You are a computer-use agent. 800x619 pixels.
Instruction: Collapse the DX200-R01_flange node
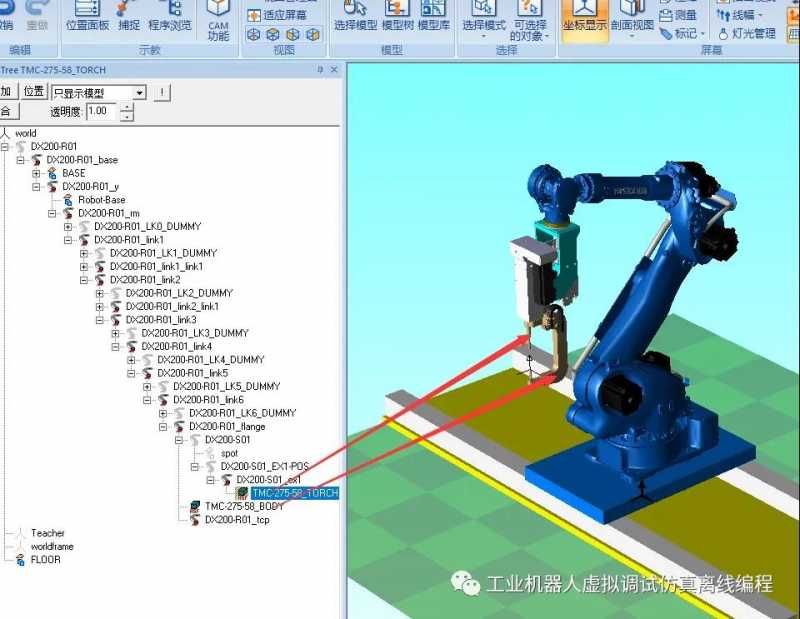coord(163,427)
